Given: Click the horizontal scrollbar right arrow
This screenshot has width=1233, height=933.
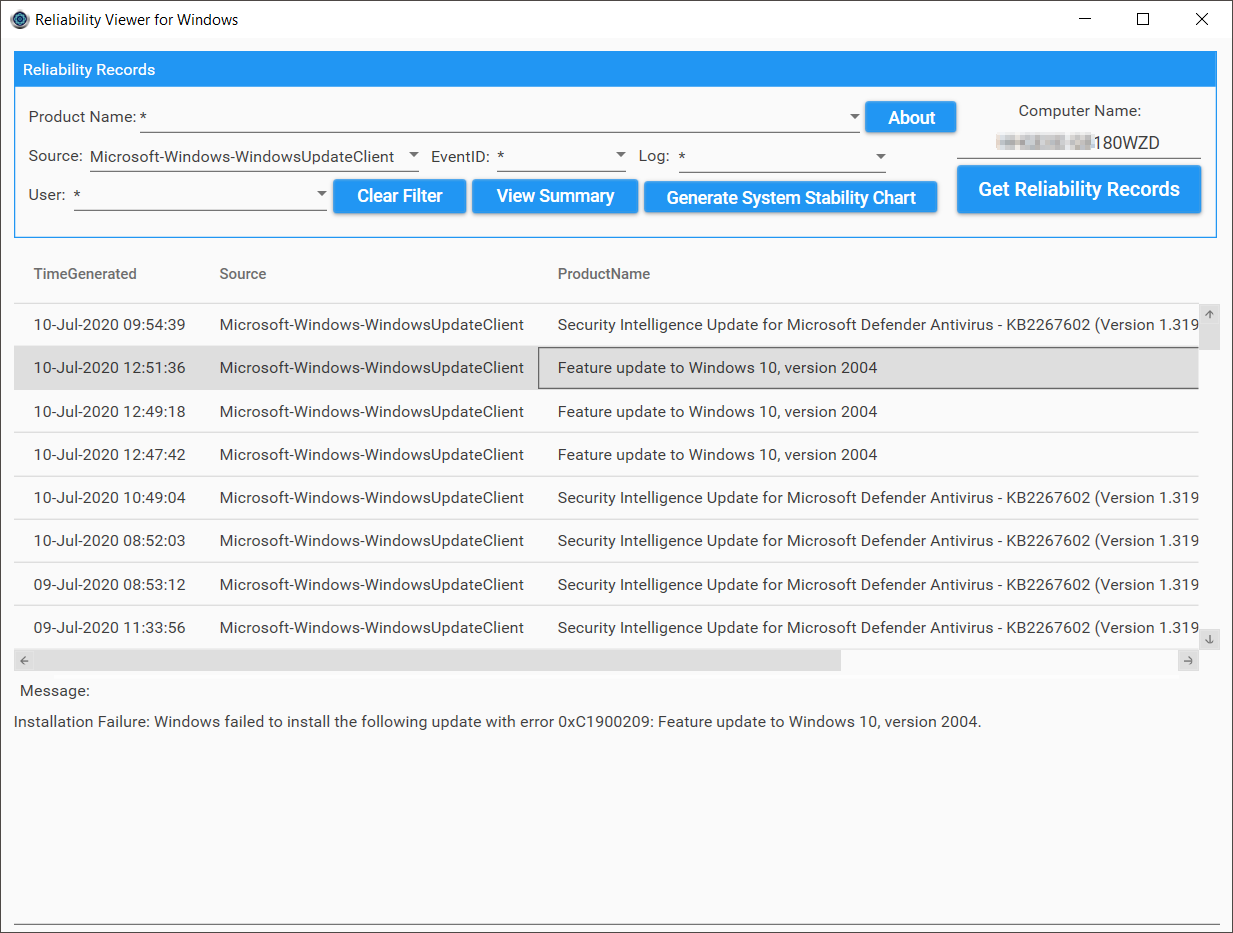Looking at the screenshot, I should coord(1188,661).
